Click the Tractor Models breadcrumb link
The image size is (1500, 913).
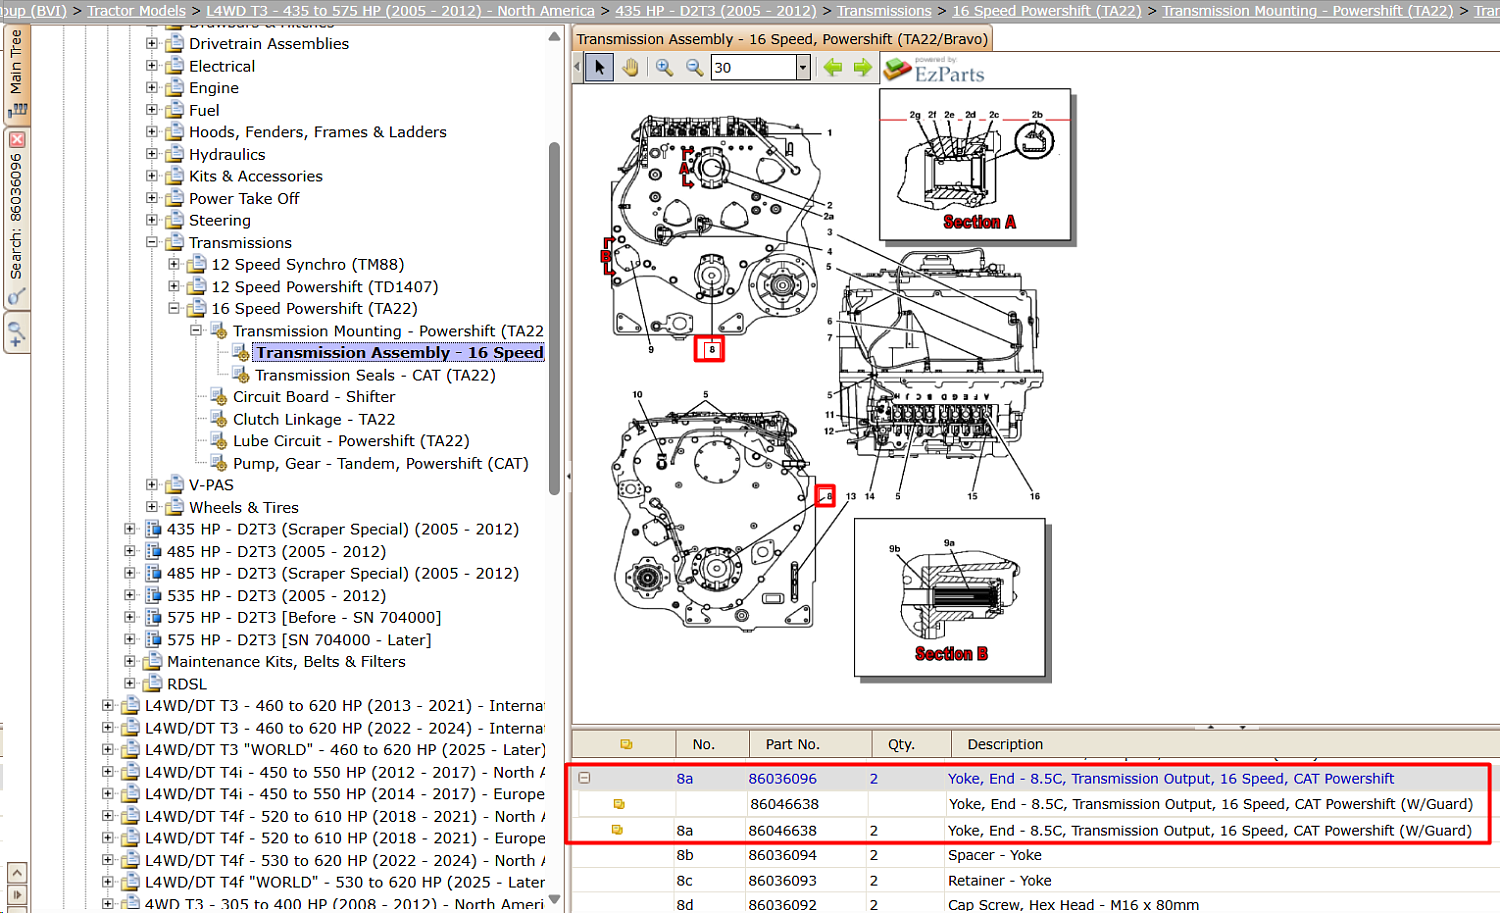pyautogui.click(x=136, y=10)
